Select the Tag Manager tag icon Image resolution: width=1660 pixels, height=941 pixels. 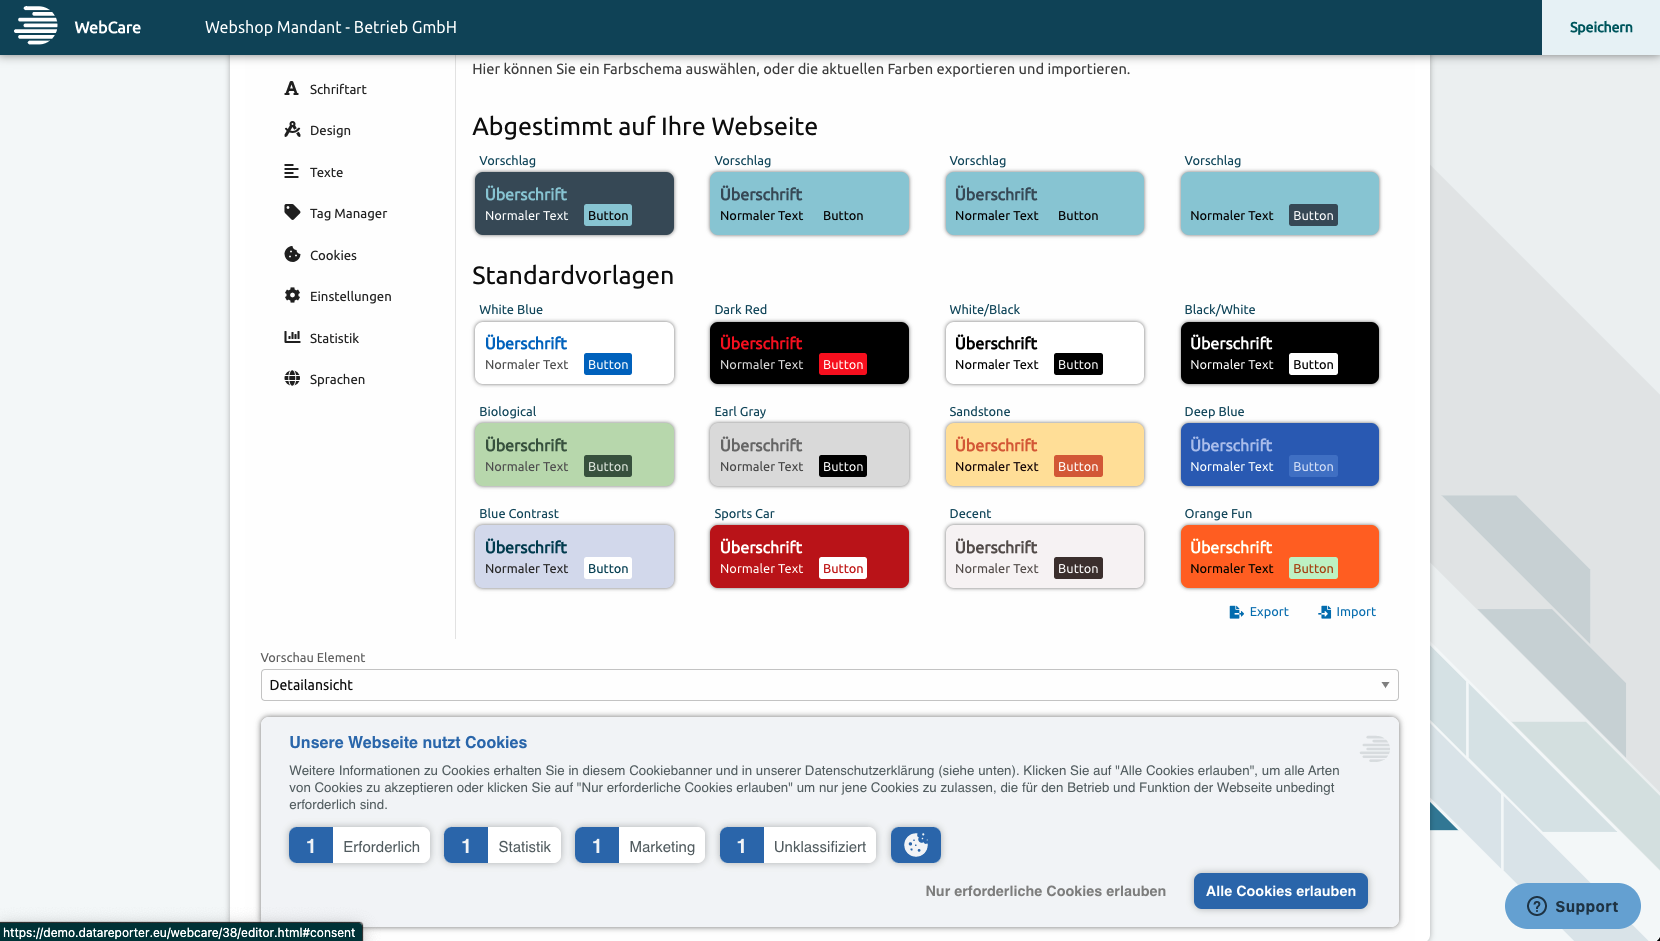(x=292, y=213)
